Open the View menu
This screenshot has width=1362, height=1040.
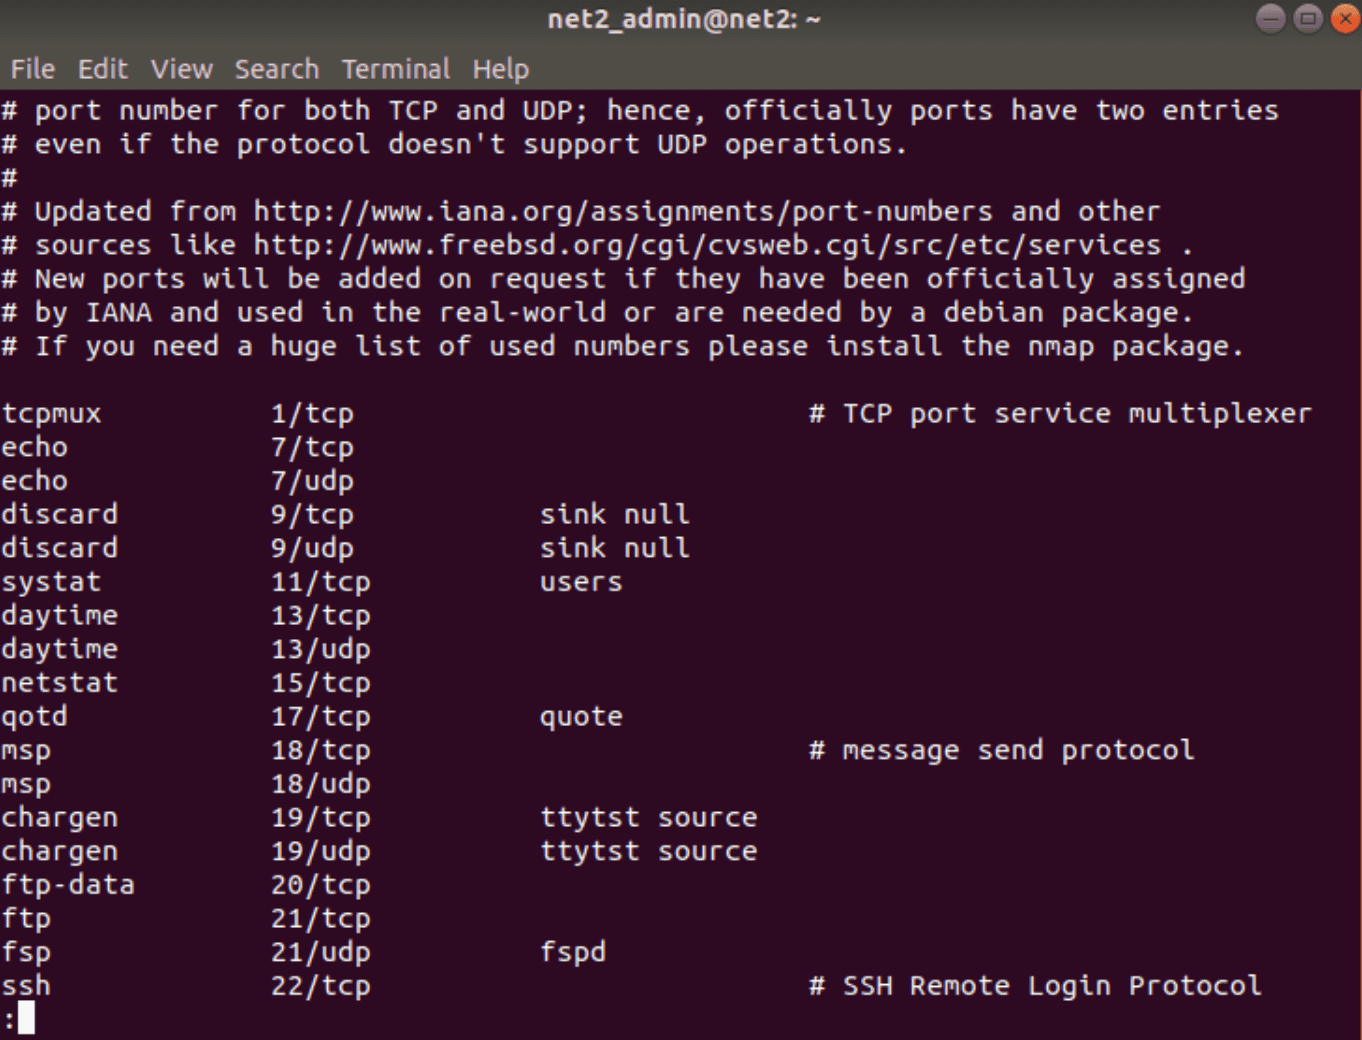pos(182,69)
